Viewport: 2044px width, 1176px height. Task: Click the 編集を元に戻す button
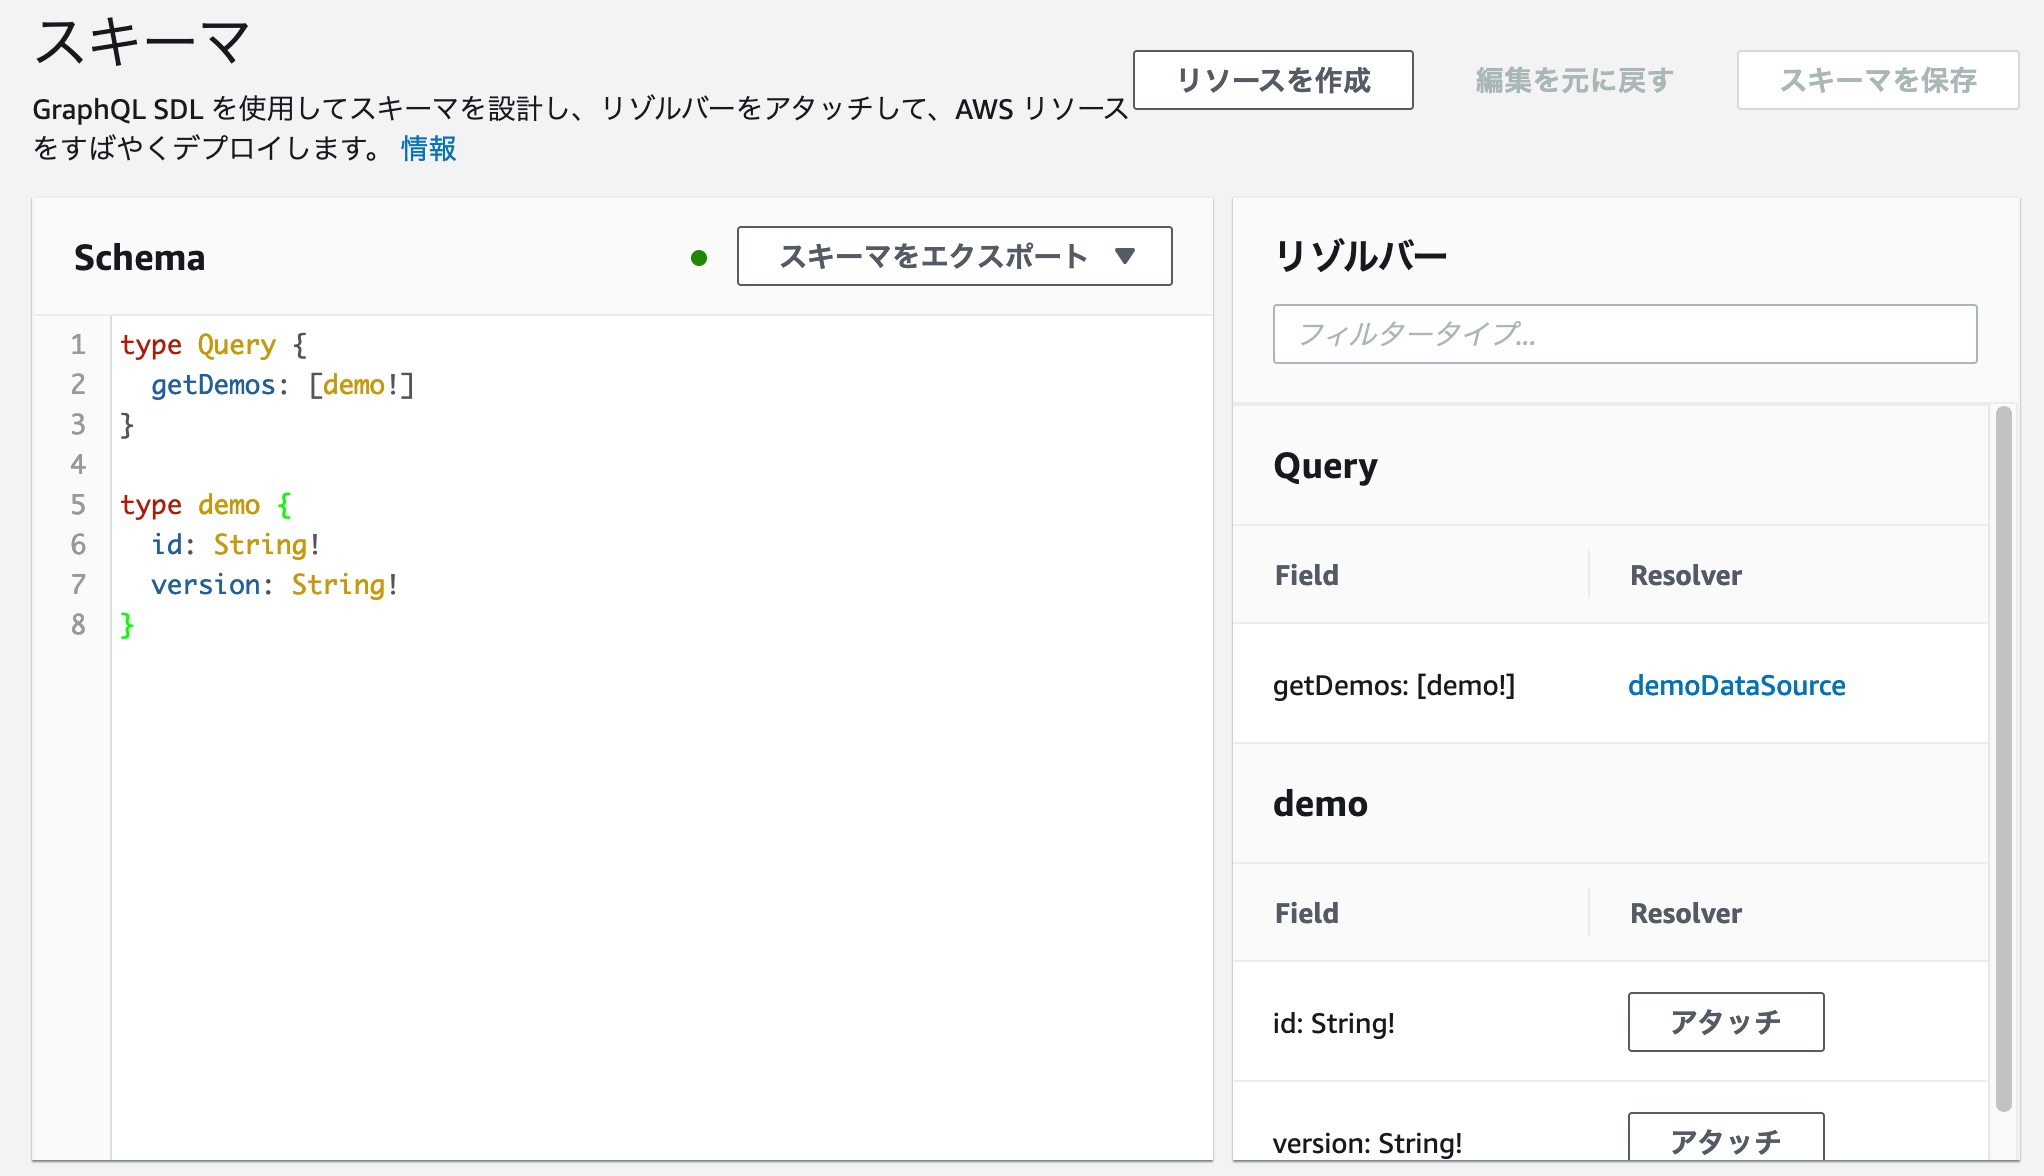click(1571, 80)
